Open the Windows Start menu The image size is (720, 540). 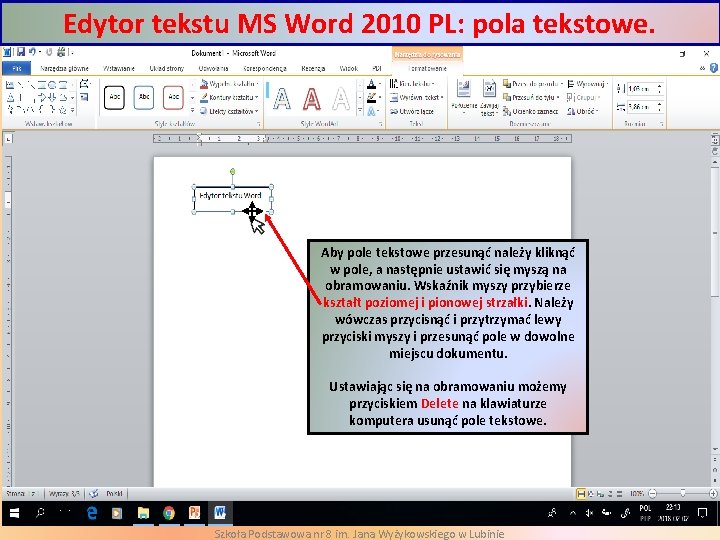tap(14, 513)
